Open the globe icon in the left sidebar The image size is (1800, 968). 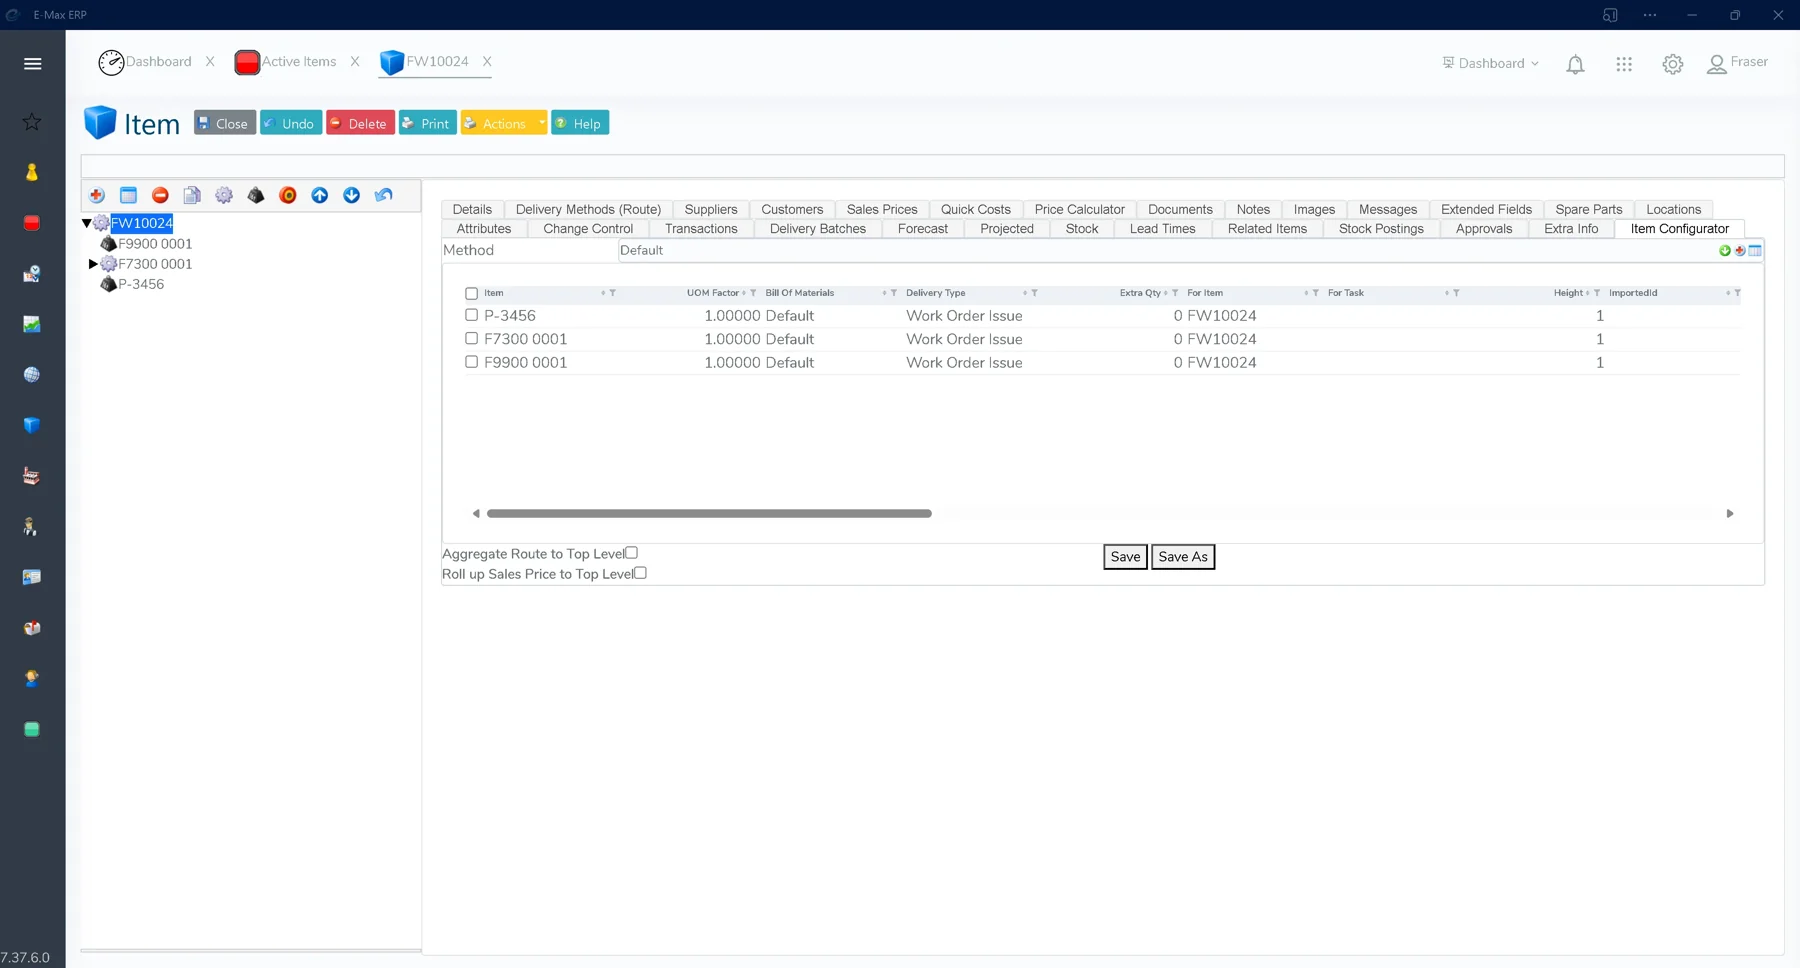pos(32,375)
